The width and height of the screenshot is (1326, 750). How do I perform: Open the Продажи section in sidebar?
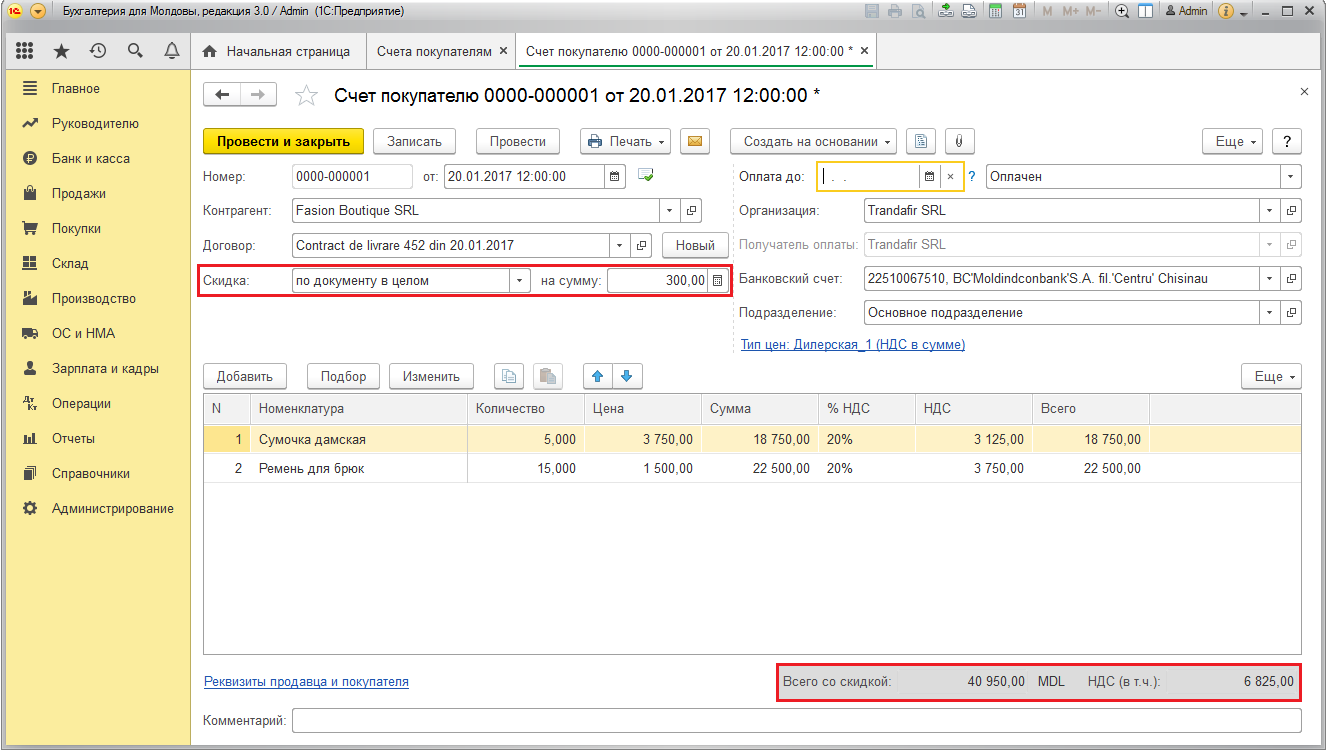coord(79,193)
